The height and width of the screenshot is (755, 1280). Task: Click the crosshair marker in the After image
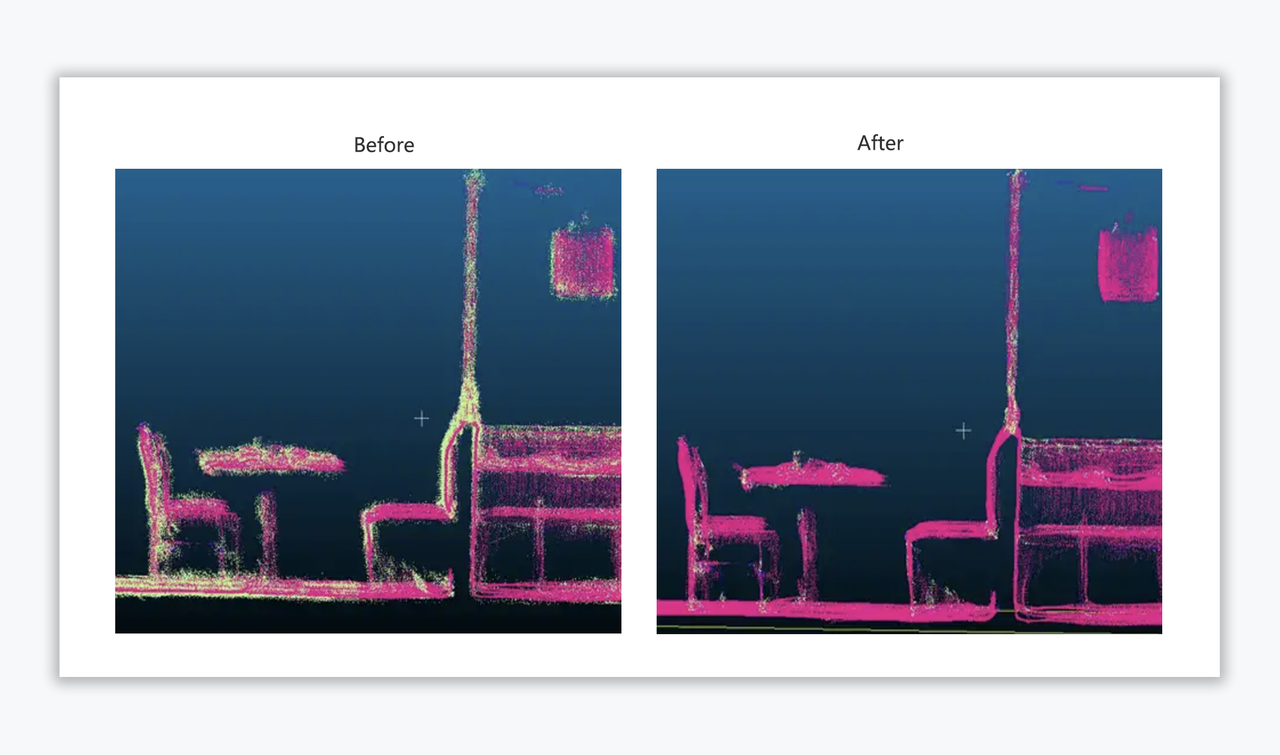pyautogui.click(x=963, y=430)
